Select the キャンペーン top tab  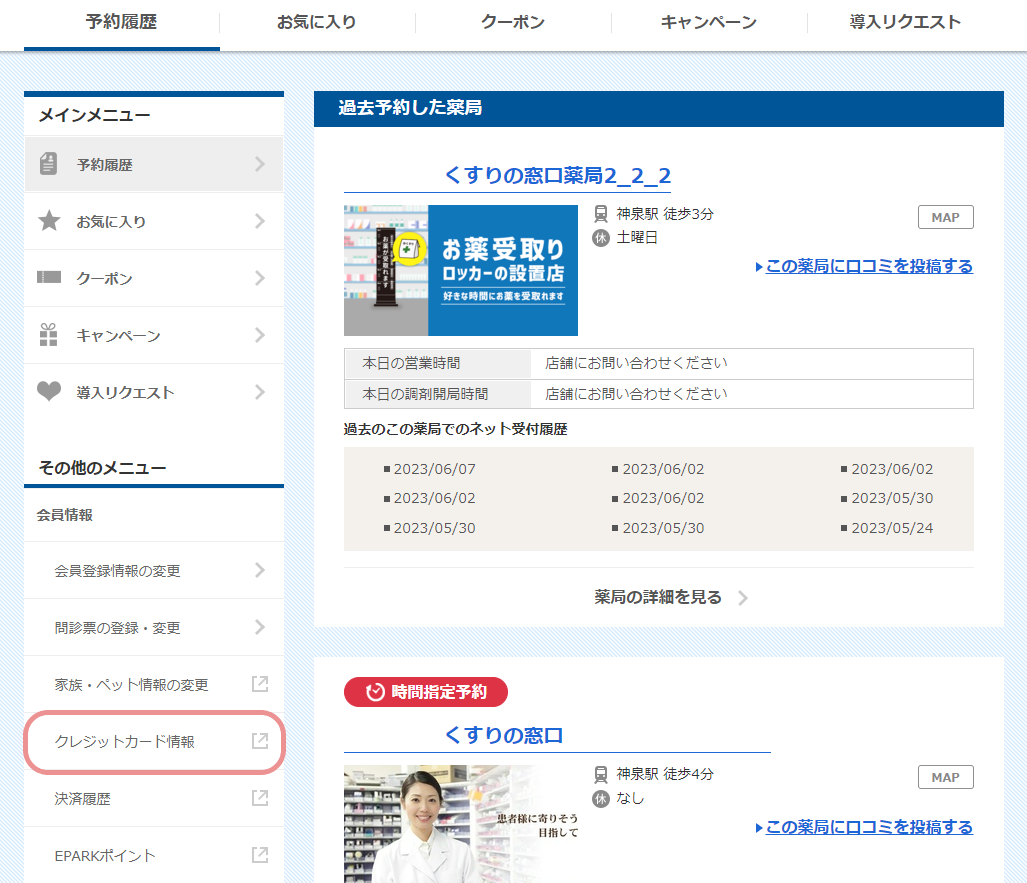point(709,22)
